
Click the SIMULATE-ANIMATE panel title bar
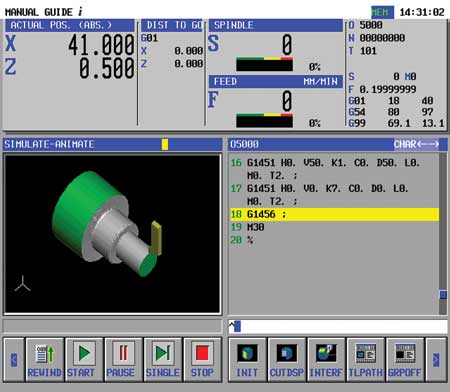tap(112, 144)
